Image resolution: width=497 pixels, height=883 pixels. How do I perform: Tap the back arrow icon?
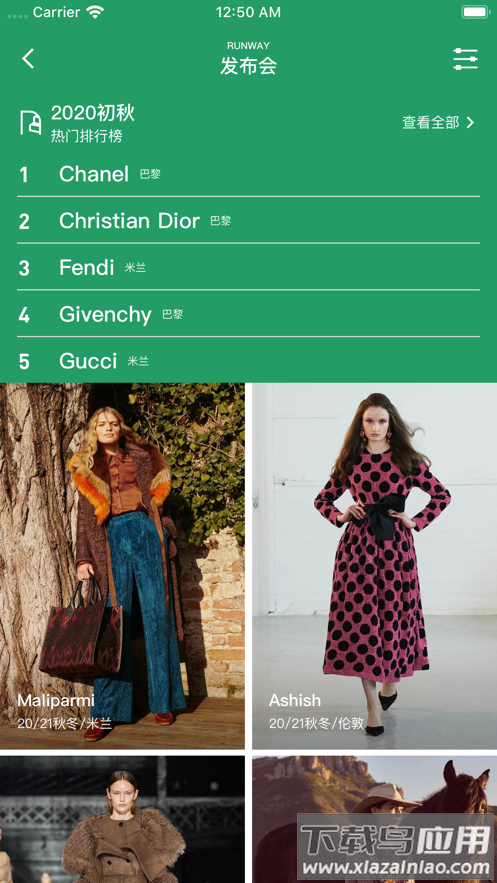point(28,59)
